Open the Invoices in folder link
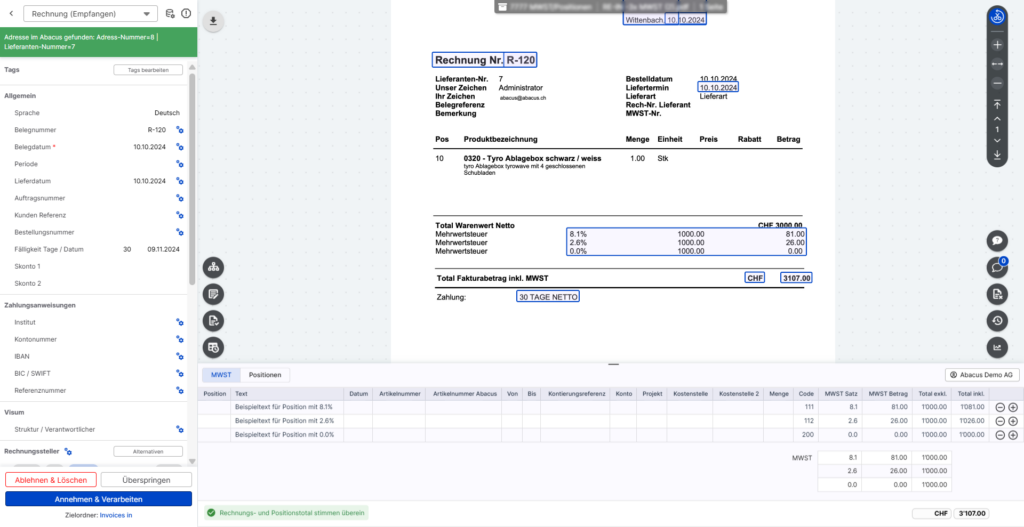 click(115, 515)
